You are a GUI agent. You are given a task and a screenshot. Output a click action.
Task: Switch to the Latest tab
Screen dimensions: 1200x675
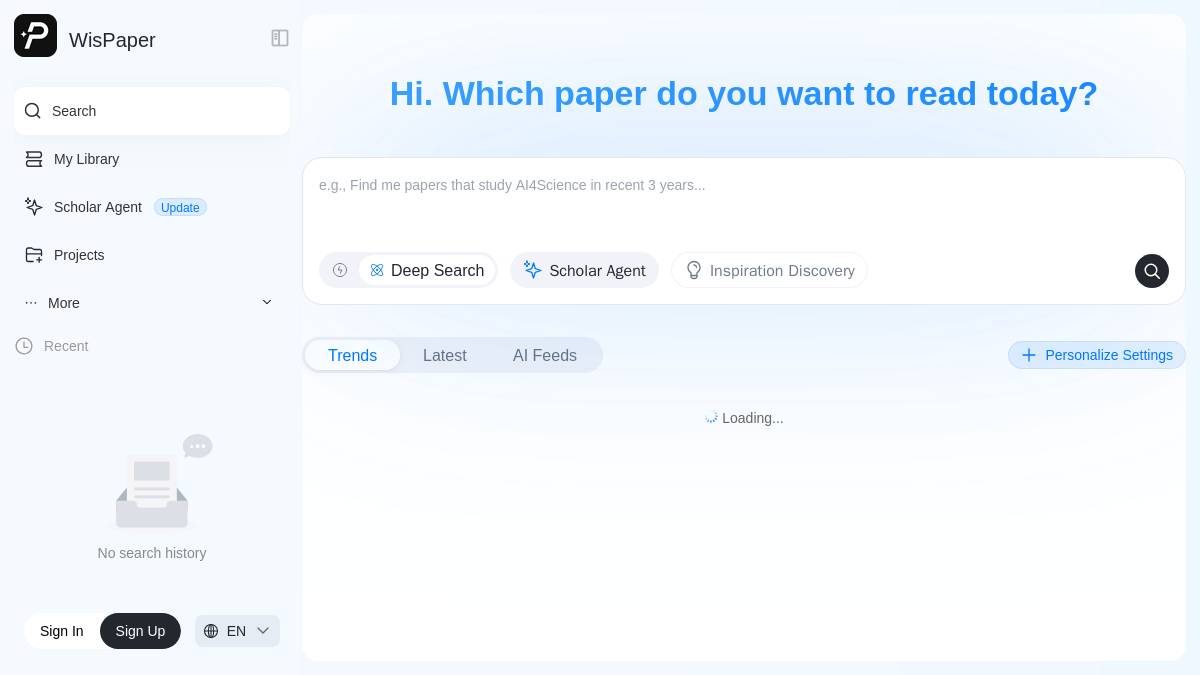[445, 355]
